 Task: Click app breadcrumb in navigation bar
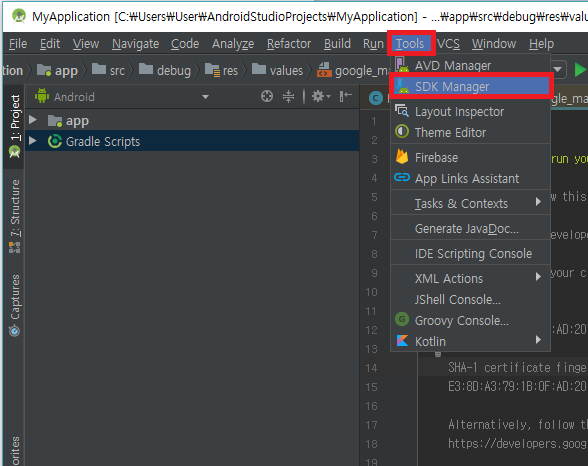pos(57,70)
